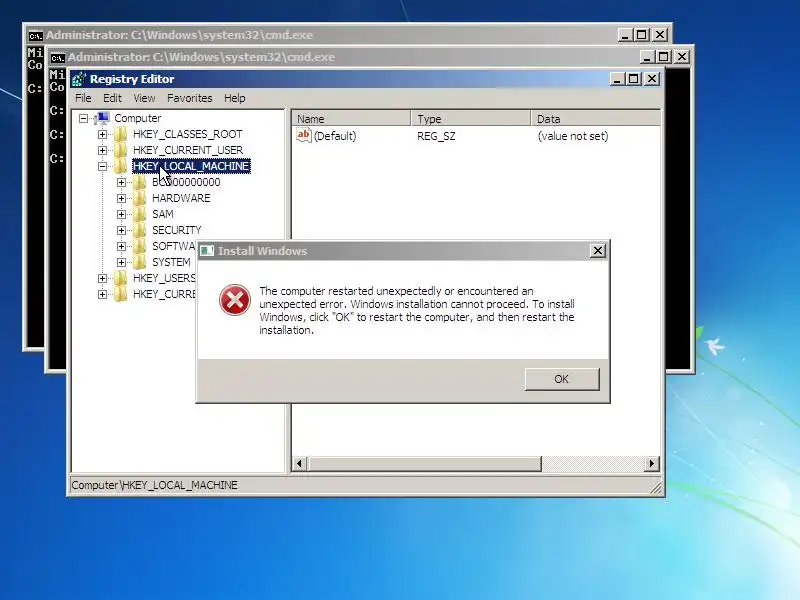Click the BCD00000000 folder icon
This screenshot has width=800, height=600.
pyautogui.click(x=139, y=182)
